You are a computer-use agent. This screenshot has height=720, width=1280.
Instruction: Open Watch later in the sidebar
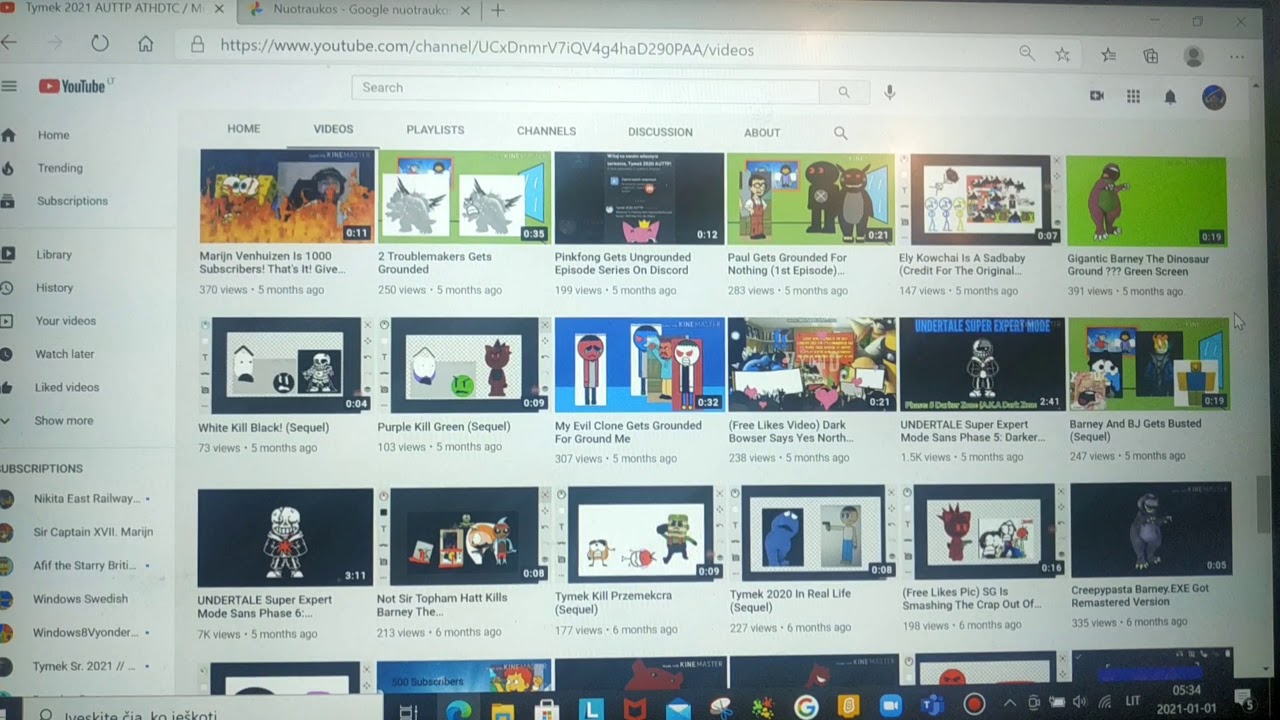[x=64, y=354]
